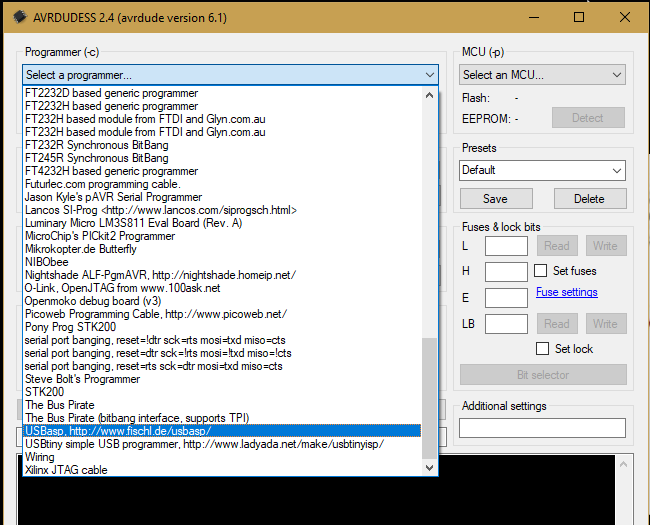The width and height of the screenshot is (650, 525).
Task: Select Openmoko debug board (v3)
Action: click(222, 301)
